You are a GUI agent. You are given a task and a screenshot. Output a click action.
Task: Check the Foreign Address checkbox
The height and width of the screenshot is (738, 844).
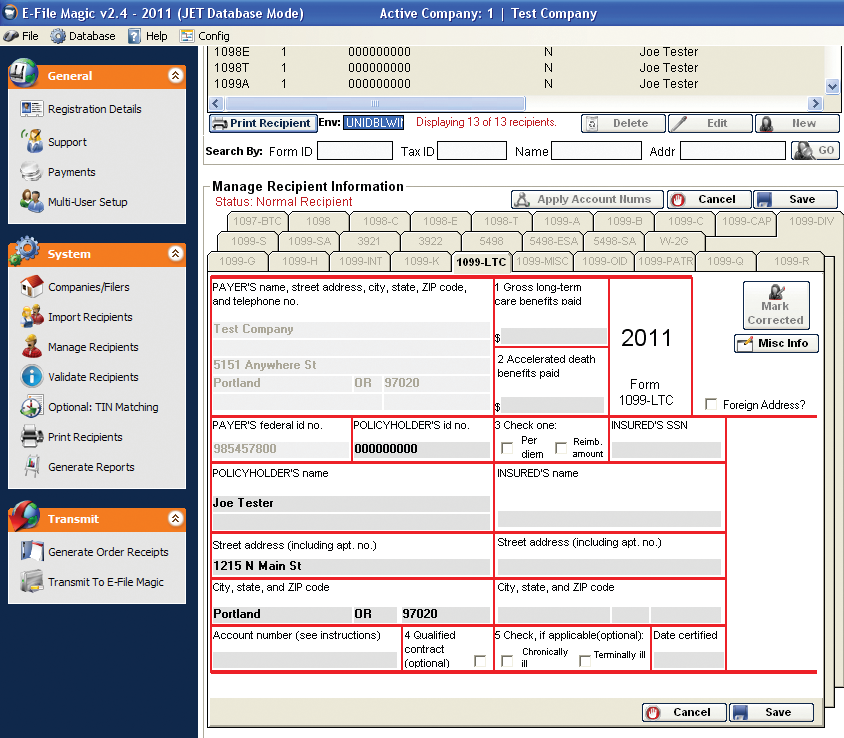pyautogui.click(x=711, y=404)
